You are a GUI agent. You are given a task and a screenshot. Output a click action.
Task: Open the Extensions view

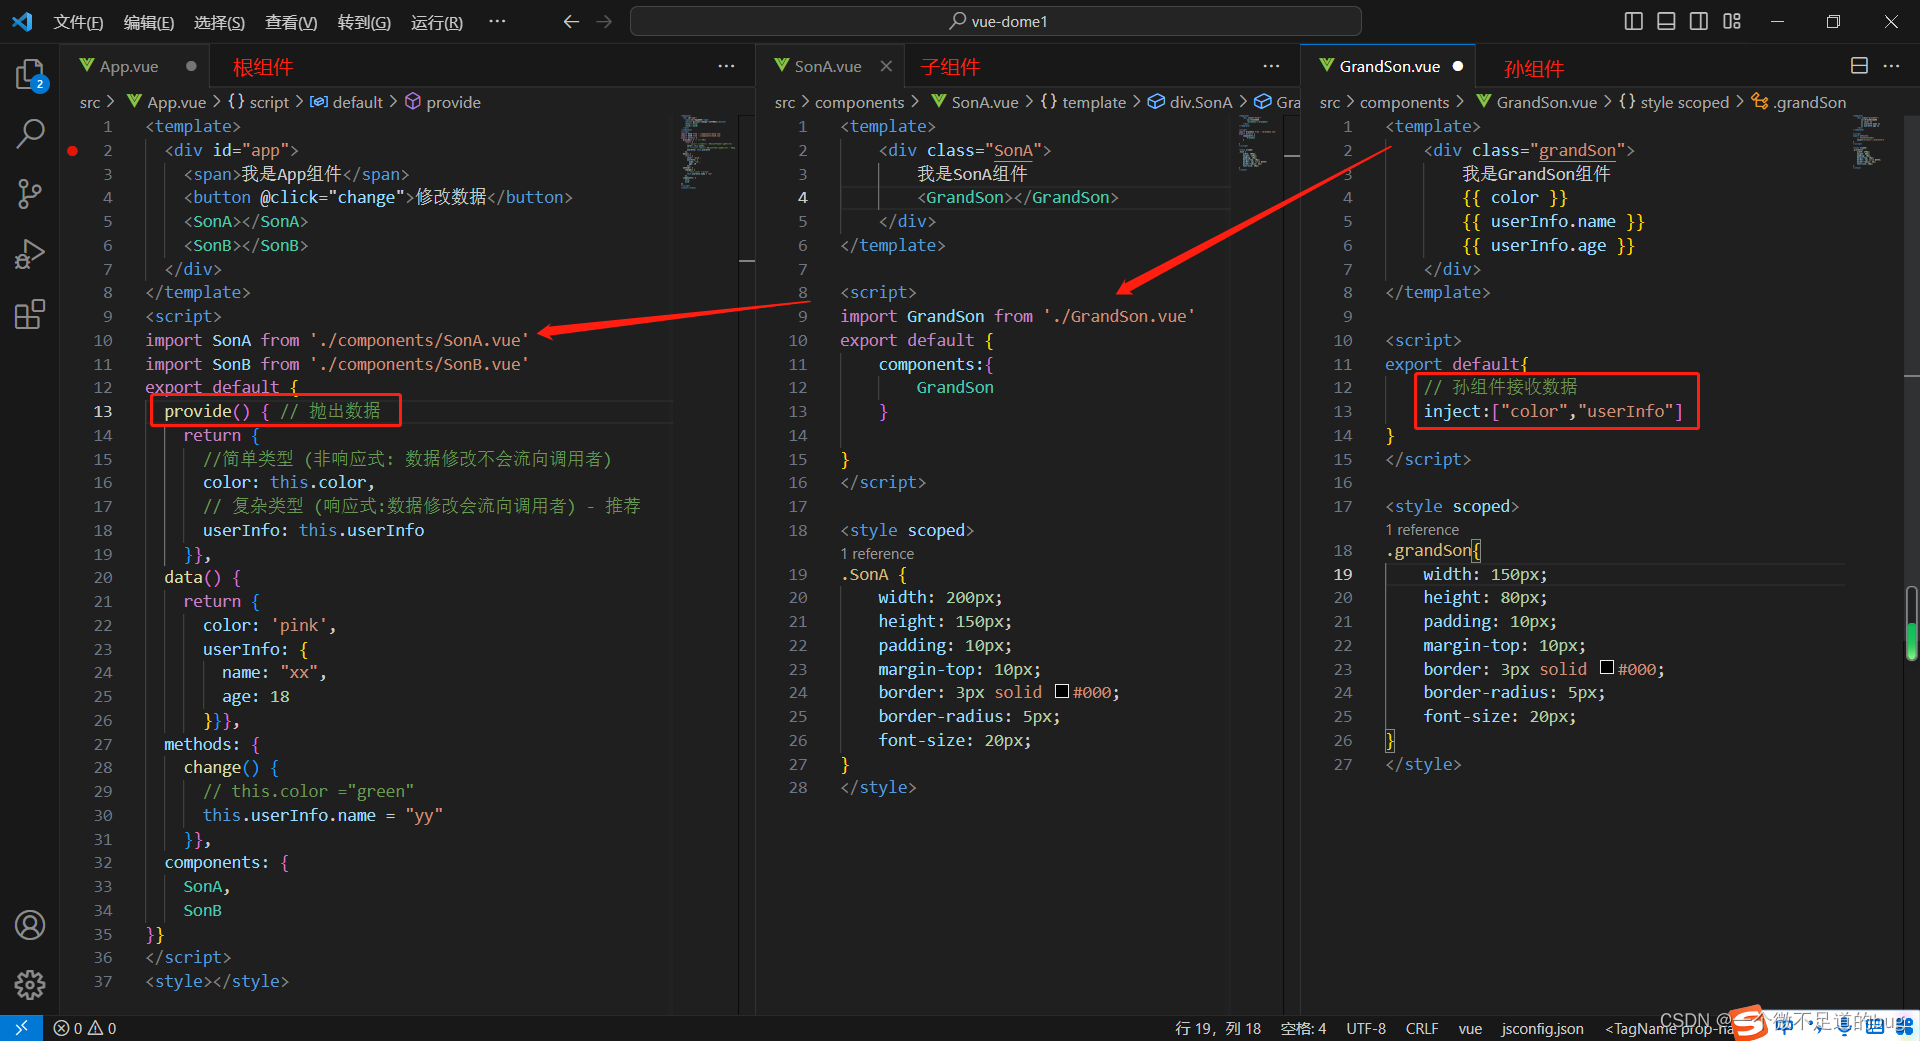30,314
